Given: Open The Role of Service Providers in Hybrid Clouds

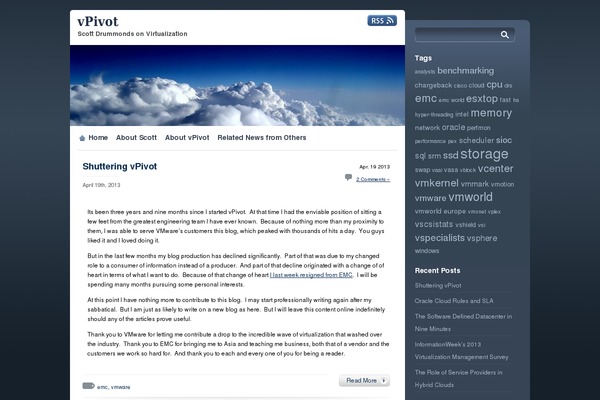Looking at the screenshot, I should click(458, 379).
